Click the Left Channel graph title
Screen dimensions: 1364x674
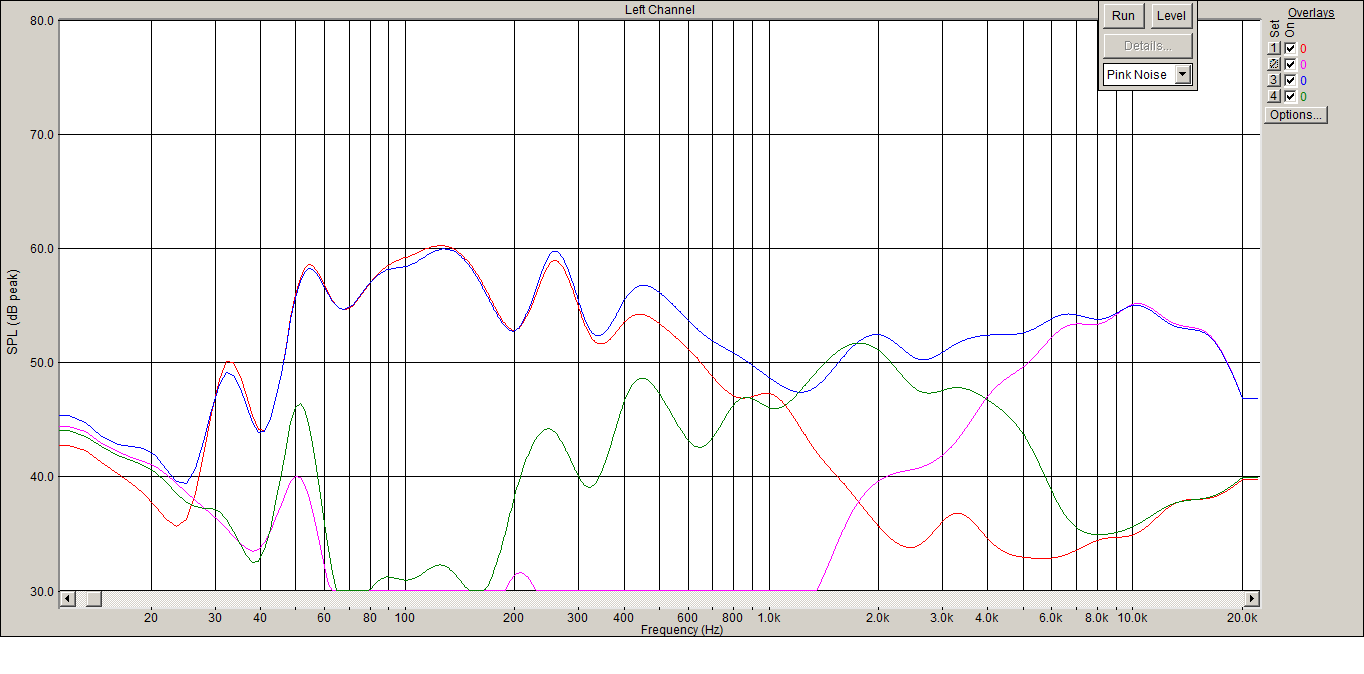pos(660,10)
